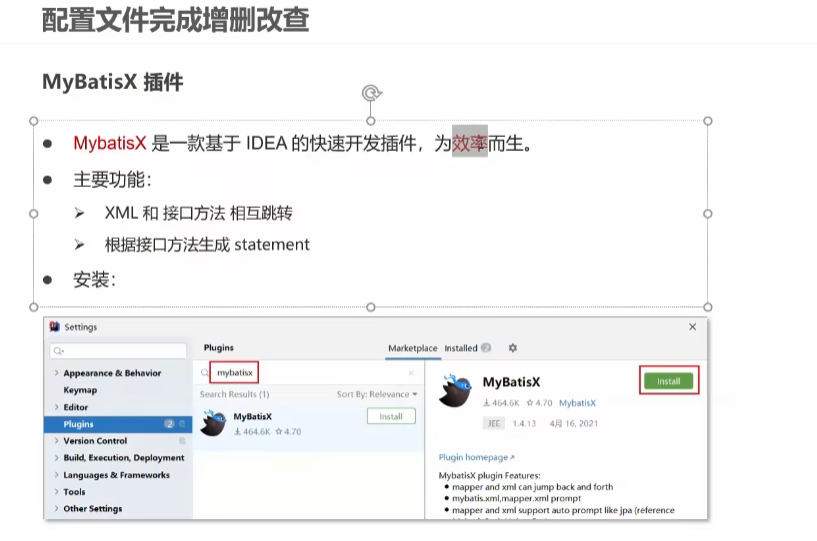Click the MyBatisX heading in the details pane
Screen dimensions: 817x541
(x=511, y=382)
